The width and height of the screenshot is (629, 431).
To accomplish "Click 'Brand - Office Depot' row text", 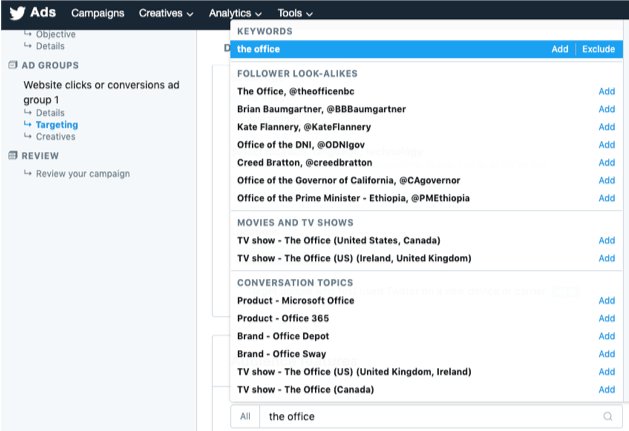I will coord(283,336).
